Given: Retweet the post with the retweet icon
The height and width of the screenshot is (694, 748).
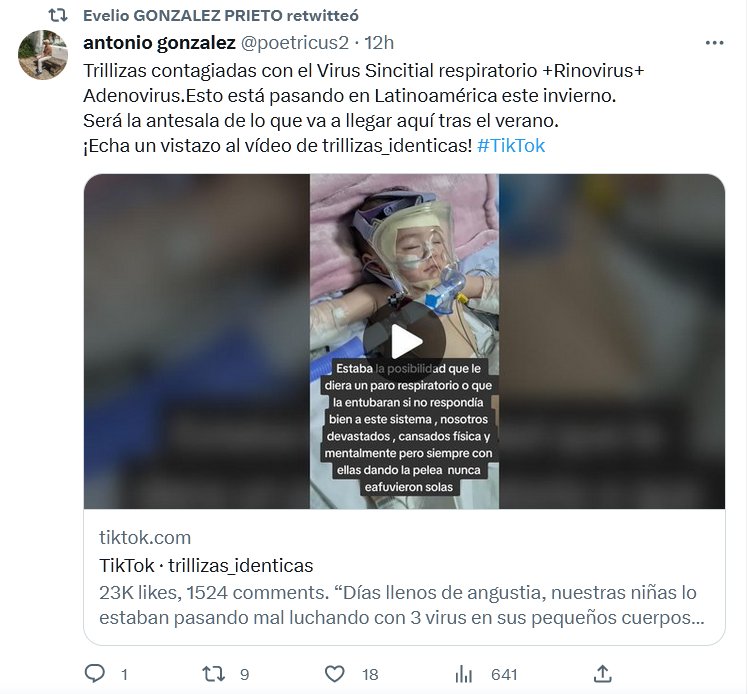Looking at the screenshot, I should [x=213, y=674].
